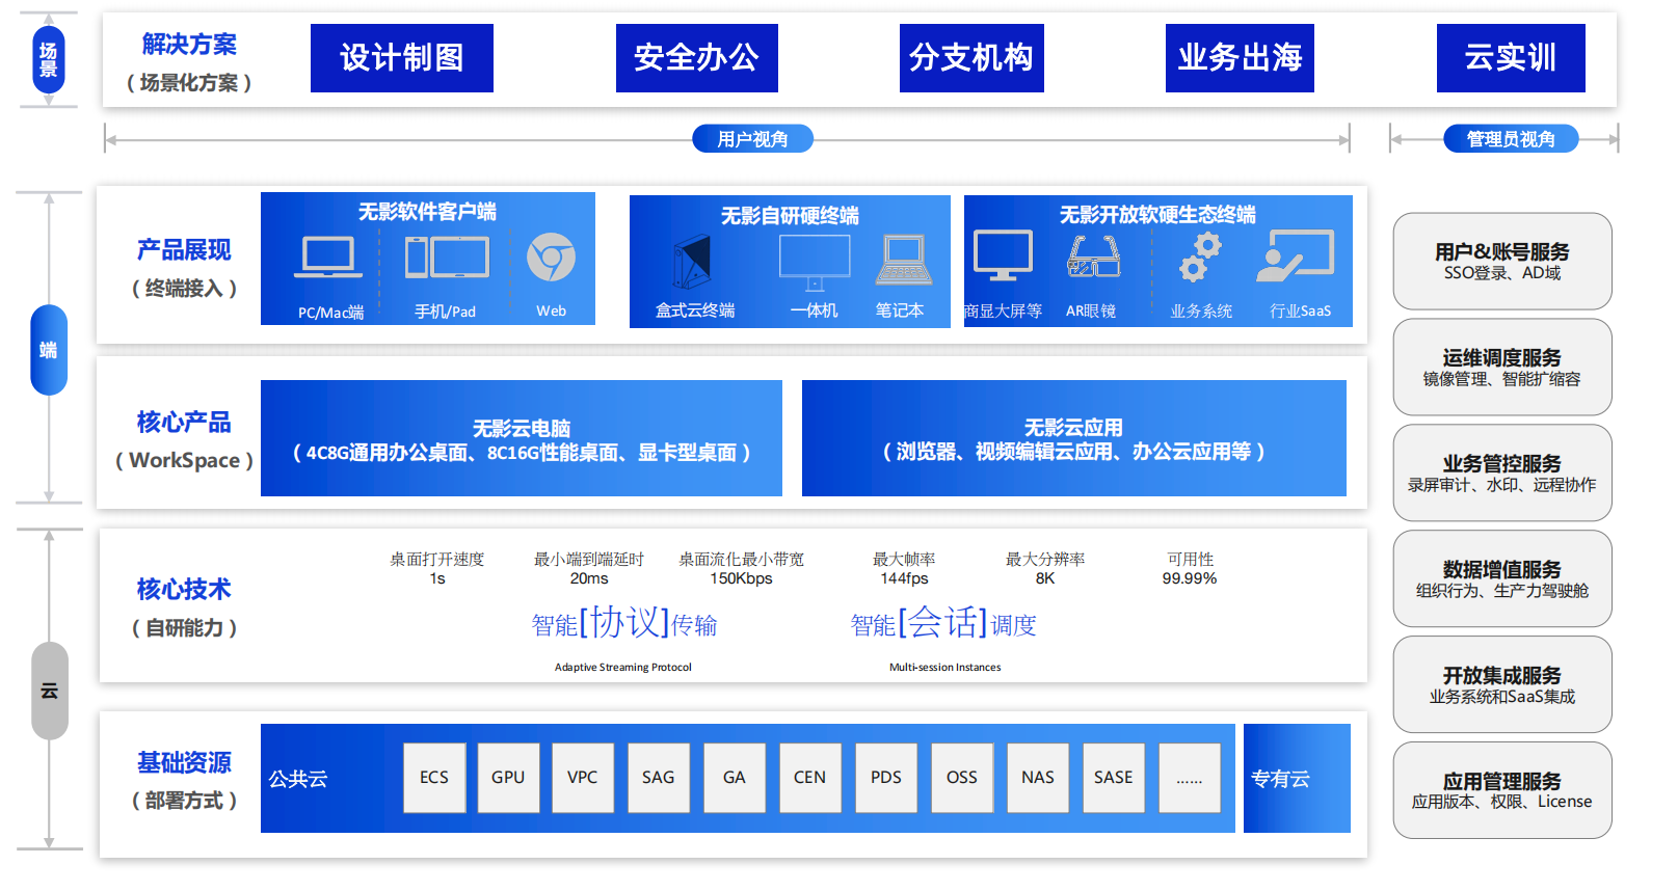1678x892 pixels.
Task: Click the GPU resource box
Action: [x=508, y=777]
